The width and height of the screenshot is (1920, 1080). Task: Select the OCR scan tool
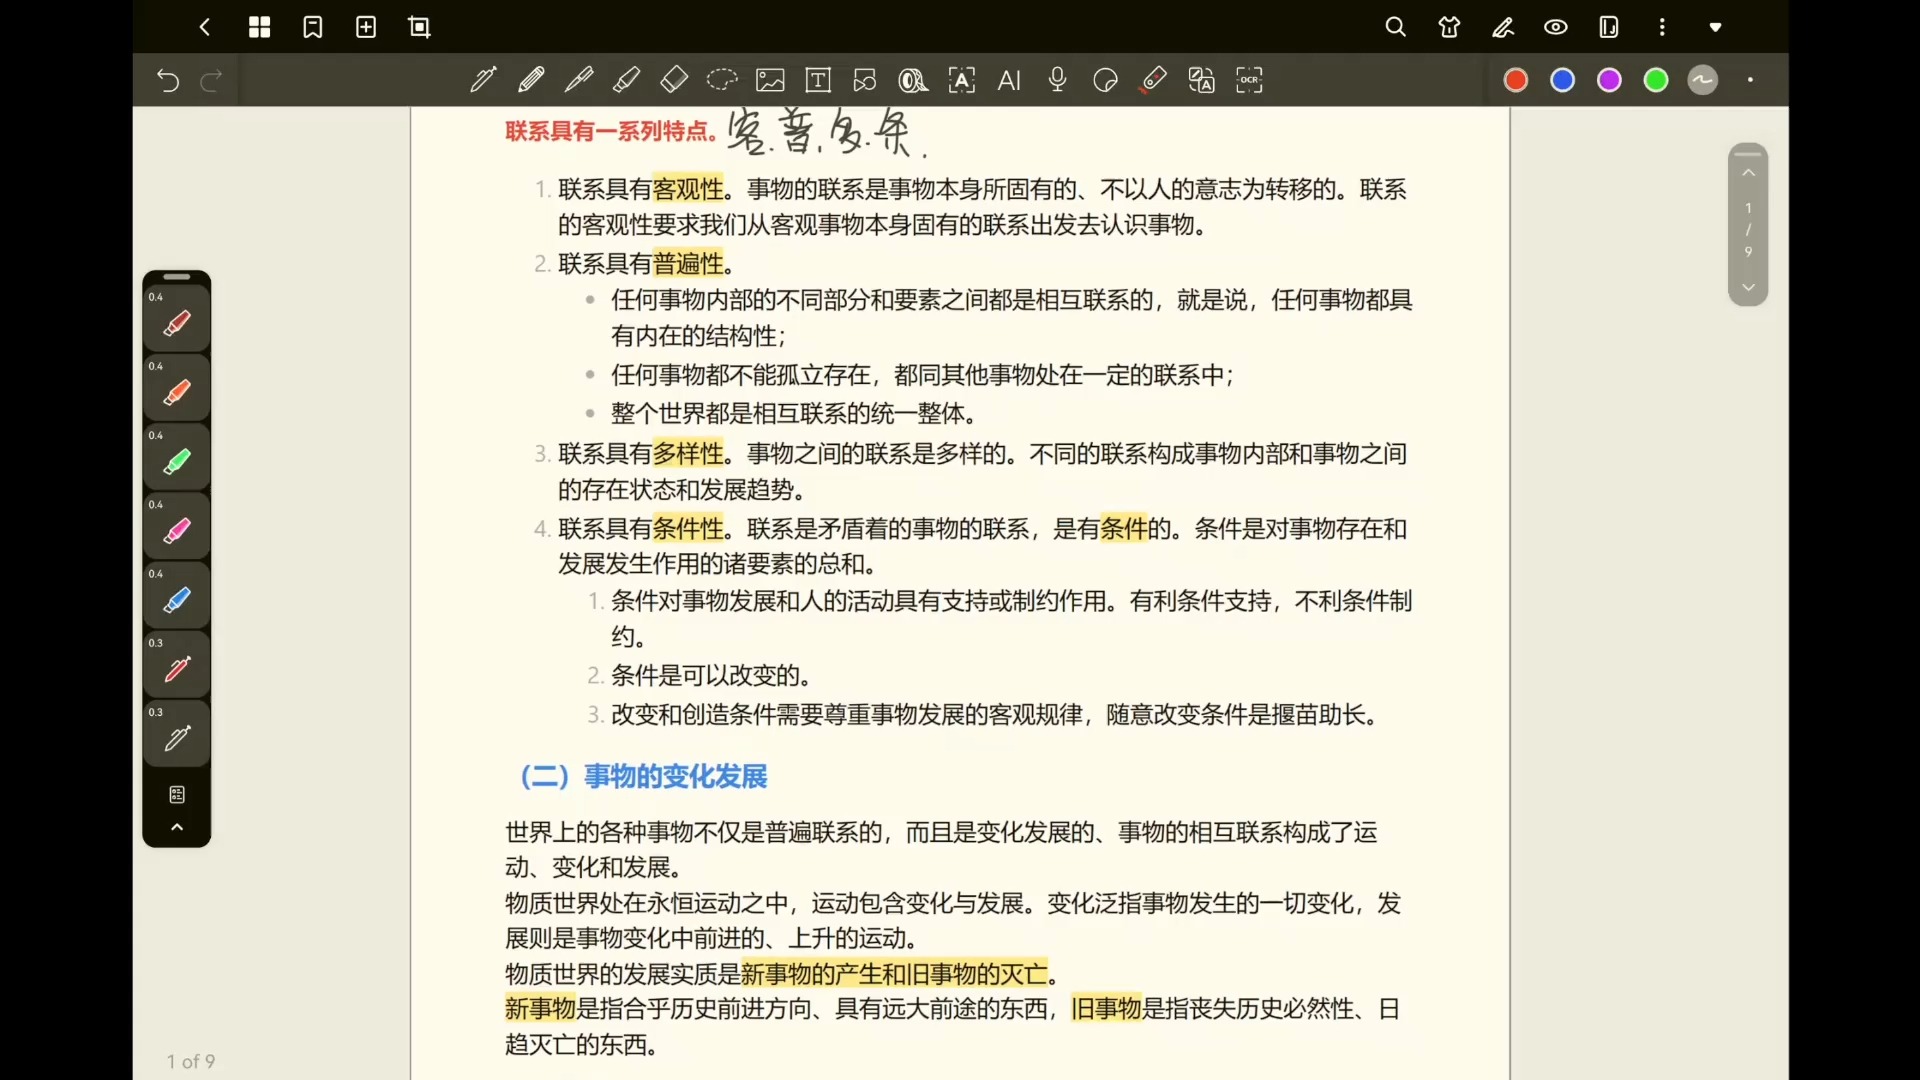point(1249,80)
